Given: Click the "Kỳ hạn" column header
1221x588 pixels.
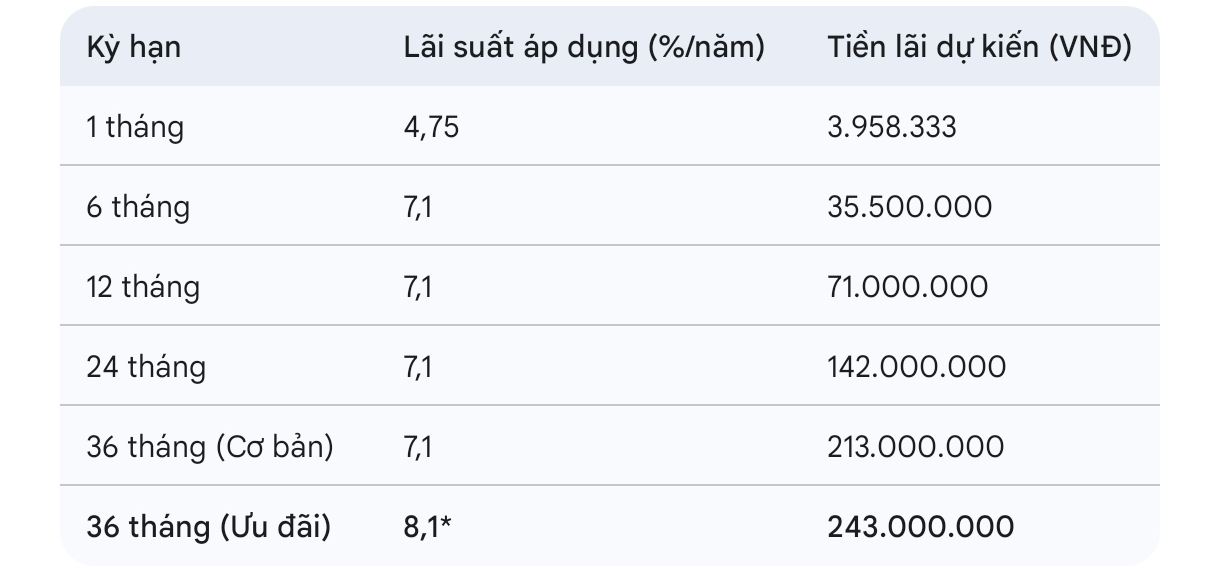Looking at the screenshot, I should [134, 48].
